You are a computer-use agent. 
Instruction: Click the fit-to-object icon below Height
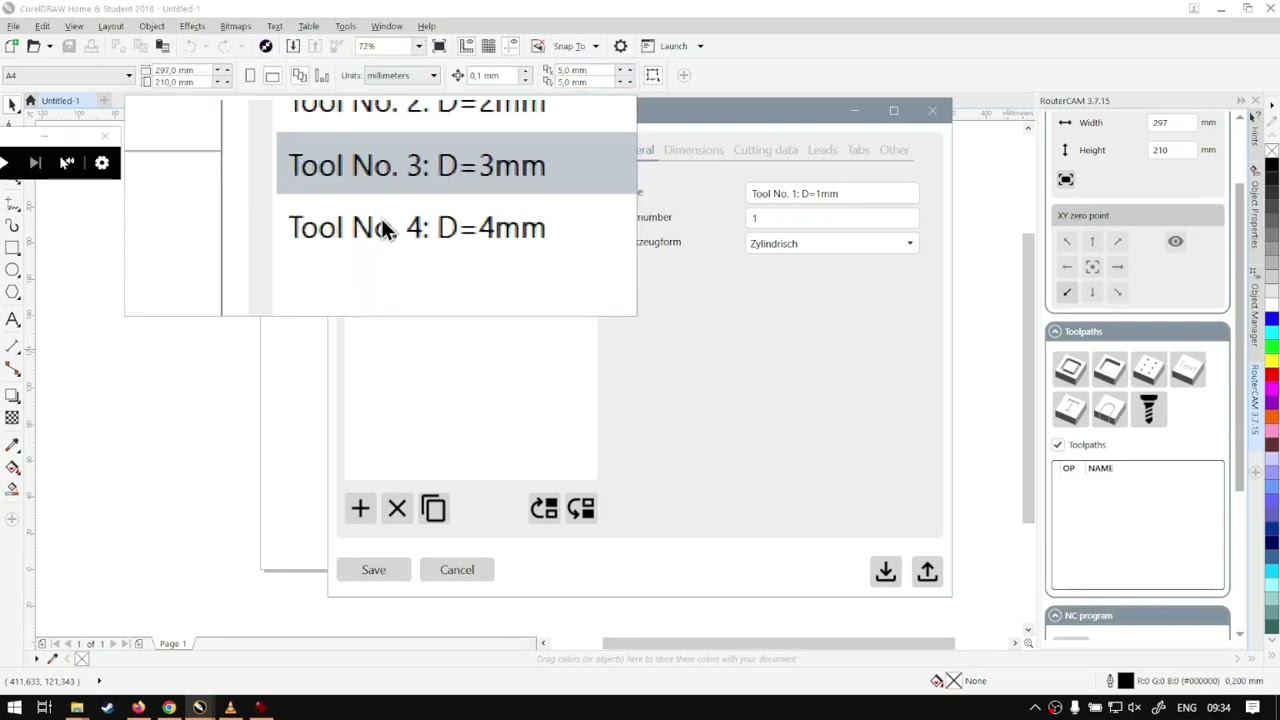pyautogui.click(x=1066, y=179)
